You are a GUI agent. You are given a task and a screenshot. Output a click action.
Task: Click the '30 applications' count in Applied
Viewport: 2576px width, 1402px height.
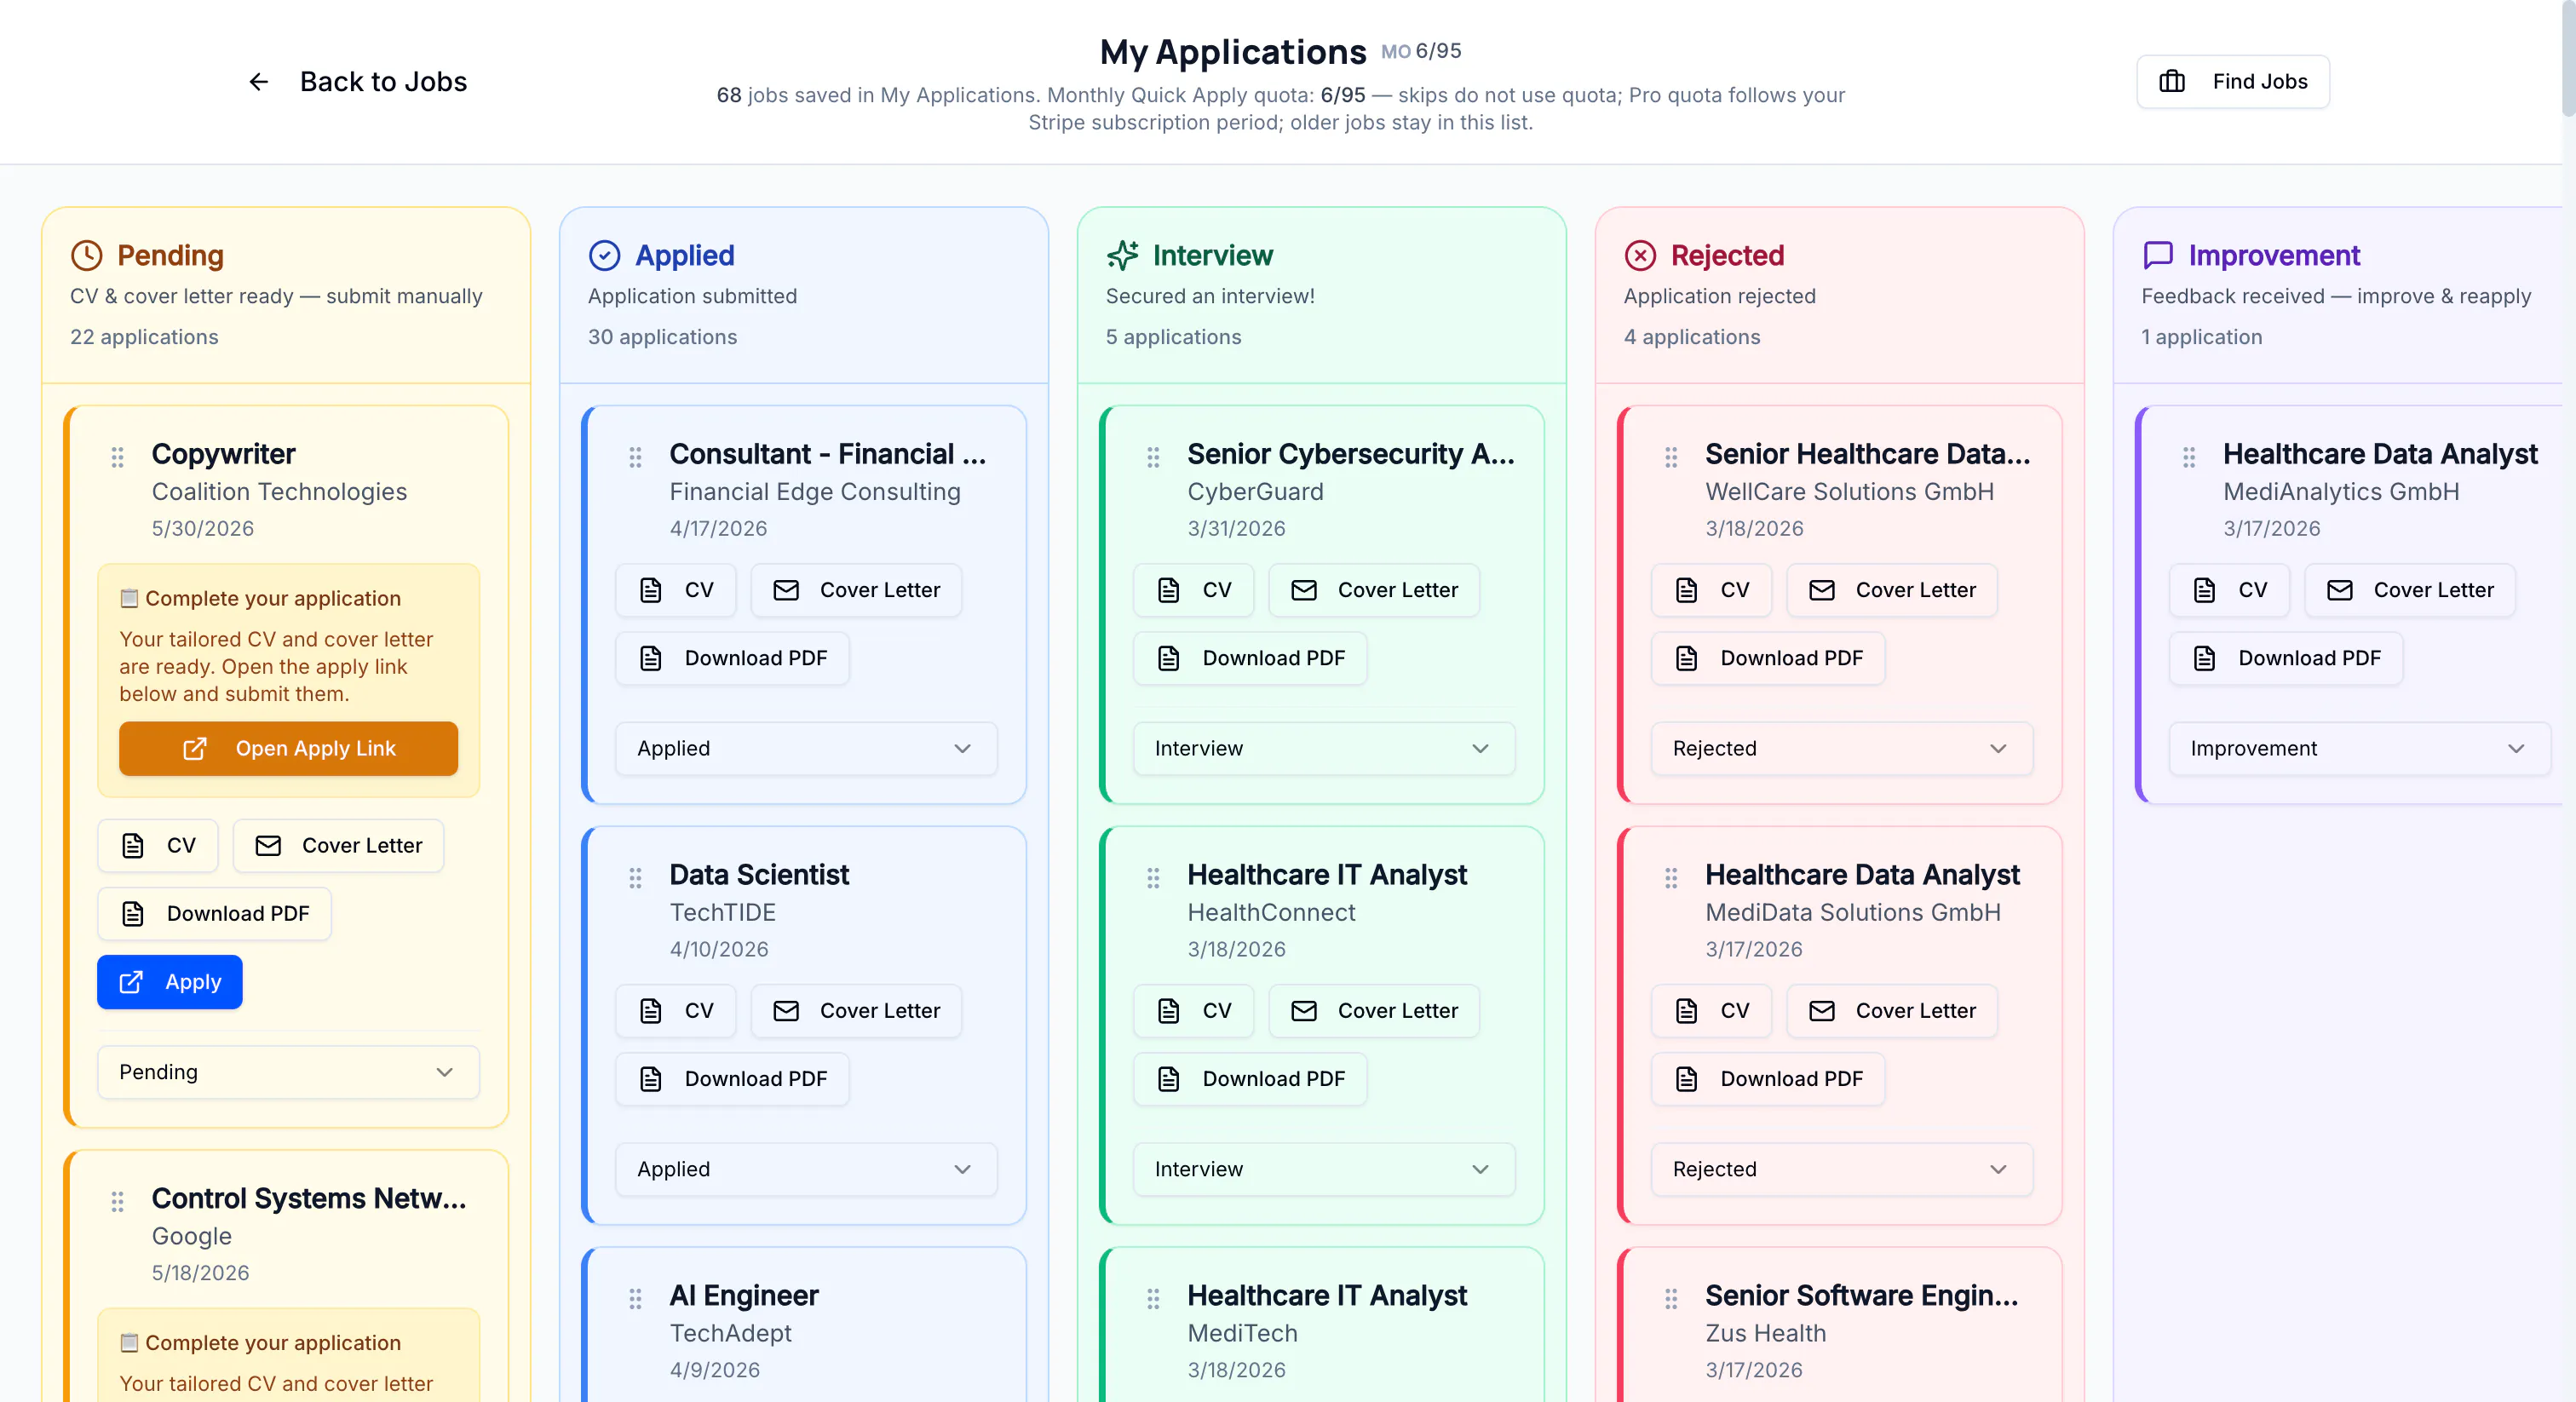pyautogui.click(x=663, y=338)
